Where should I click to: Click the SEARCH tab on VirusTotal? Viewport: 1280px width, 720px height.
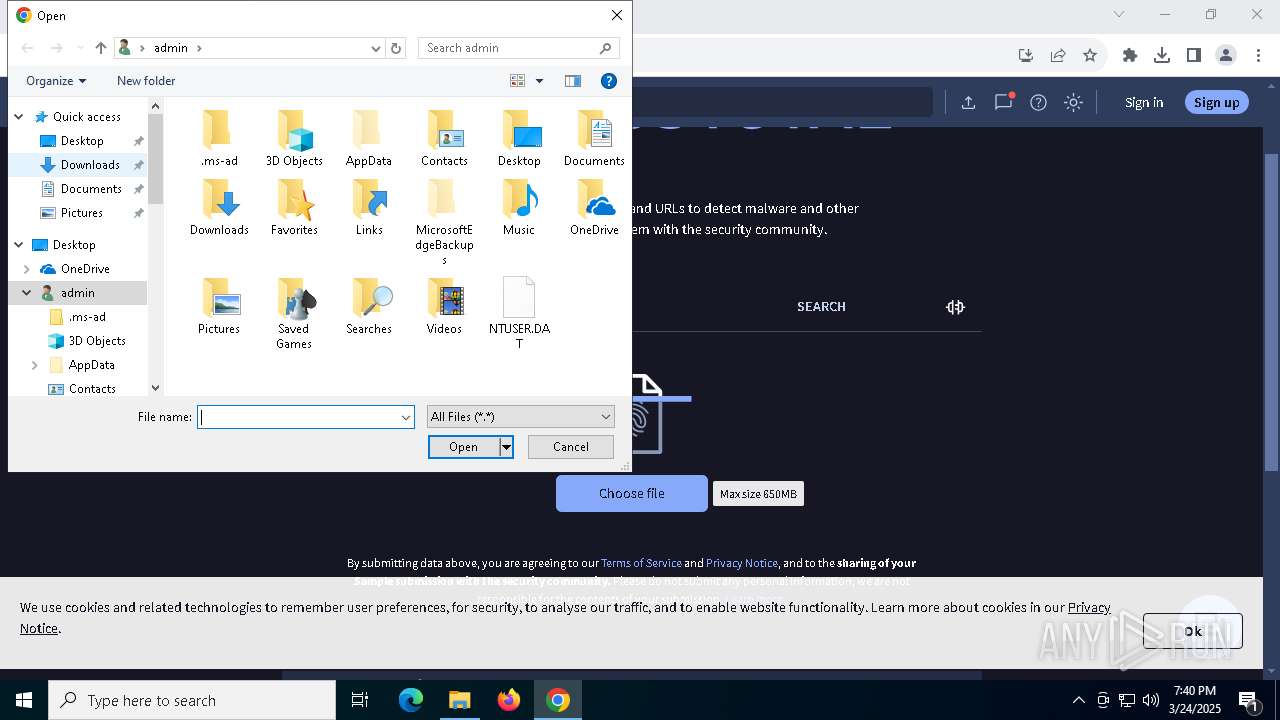821,307
